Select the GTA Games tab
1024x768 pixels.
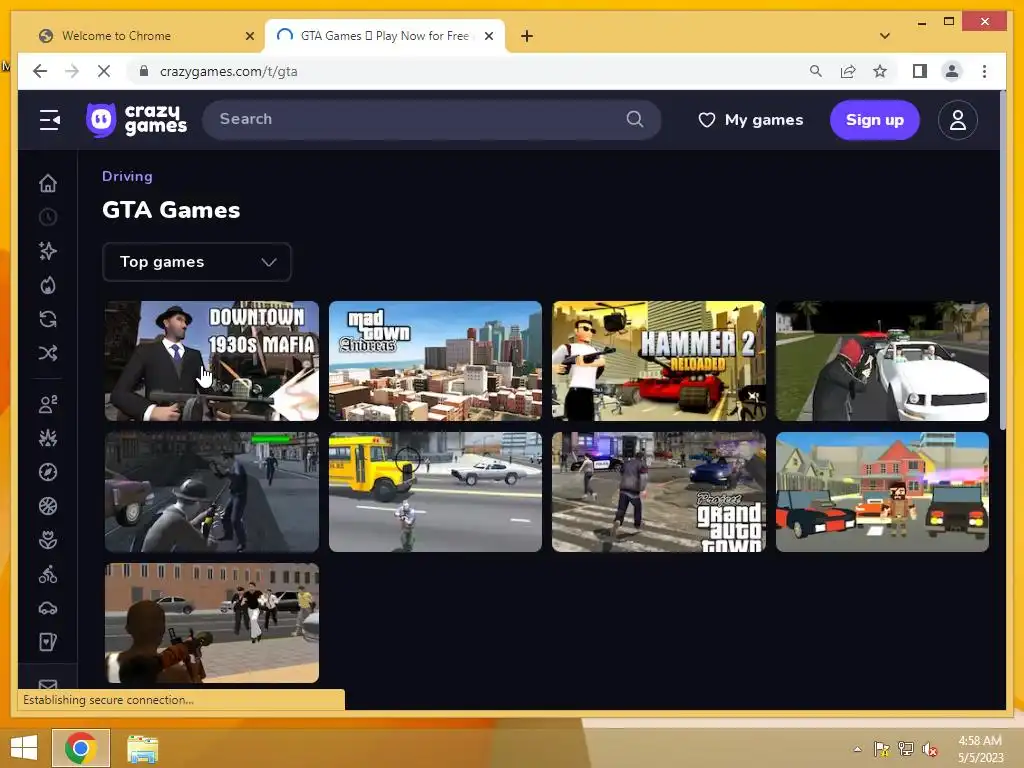pos(385,36)
